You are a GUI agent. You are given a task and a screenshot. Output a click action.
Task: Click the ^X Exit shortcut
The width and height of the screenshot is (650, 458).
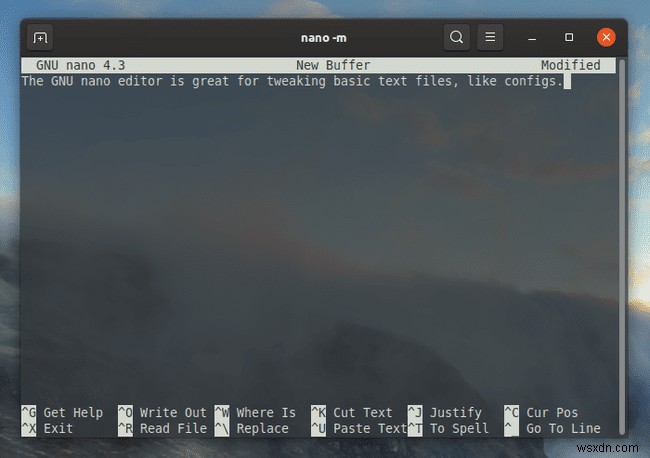[x=47, y=428]
